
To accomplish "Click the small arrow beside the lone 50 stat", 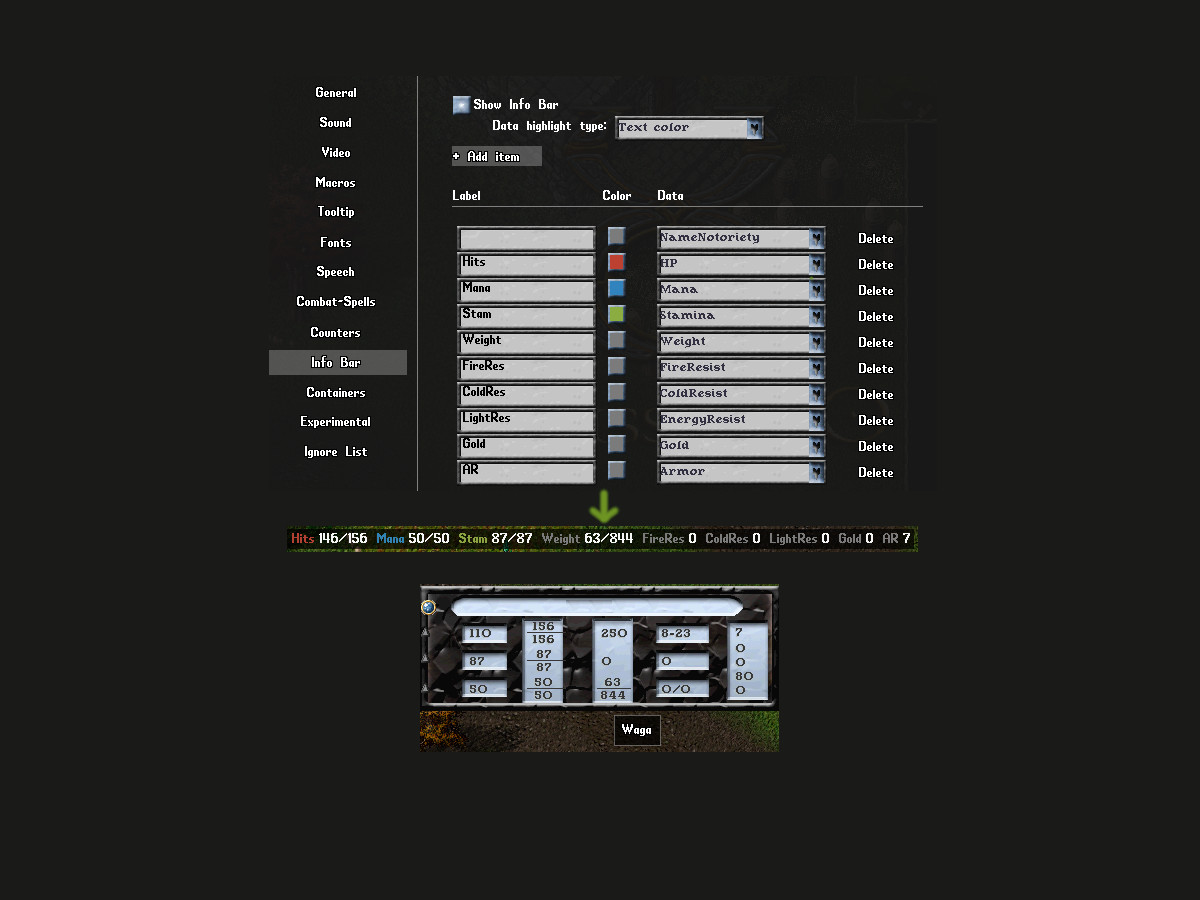I will click(425, 689).
